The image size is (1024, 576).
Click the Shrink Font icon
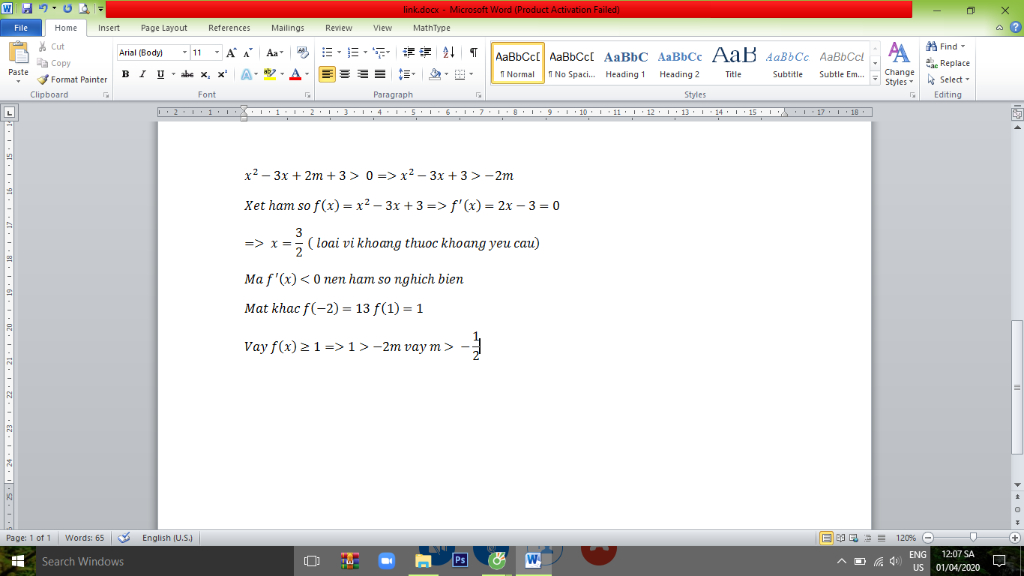click(x=248, y=53)
